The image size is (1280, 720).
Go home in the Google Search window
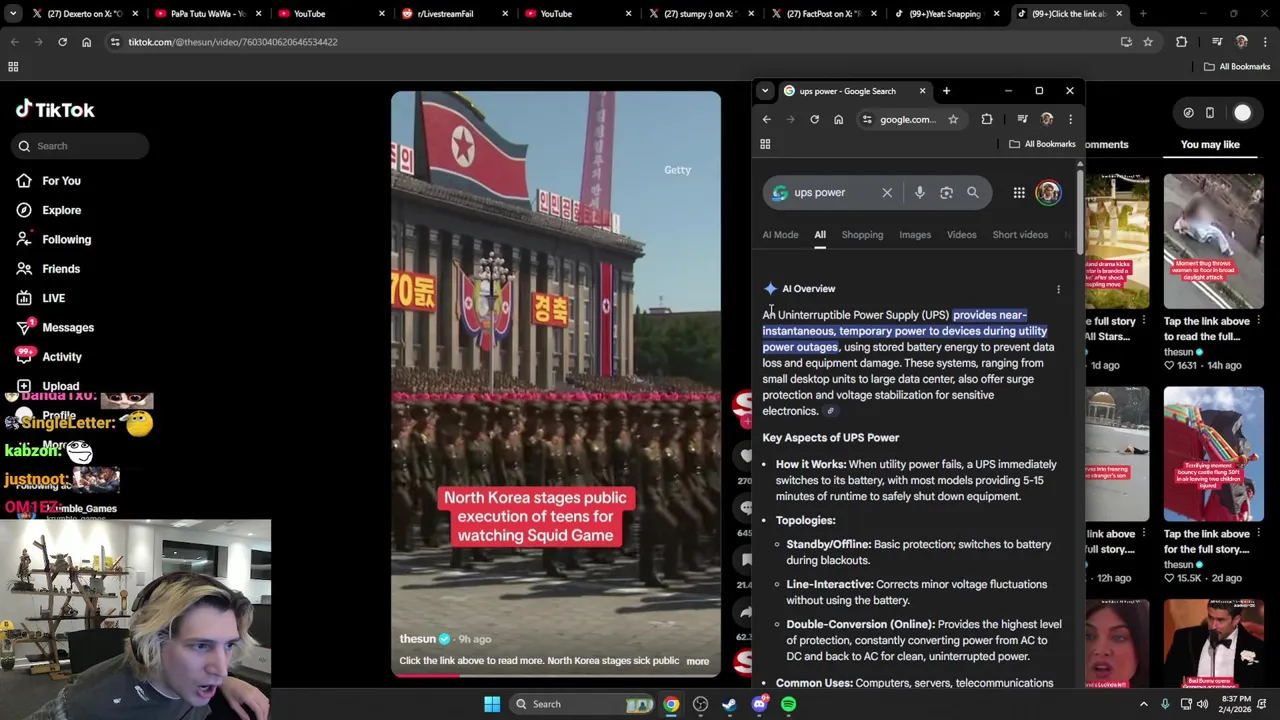(839, 120)
